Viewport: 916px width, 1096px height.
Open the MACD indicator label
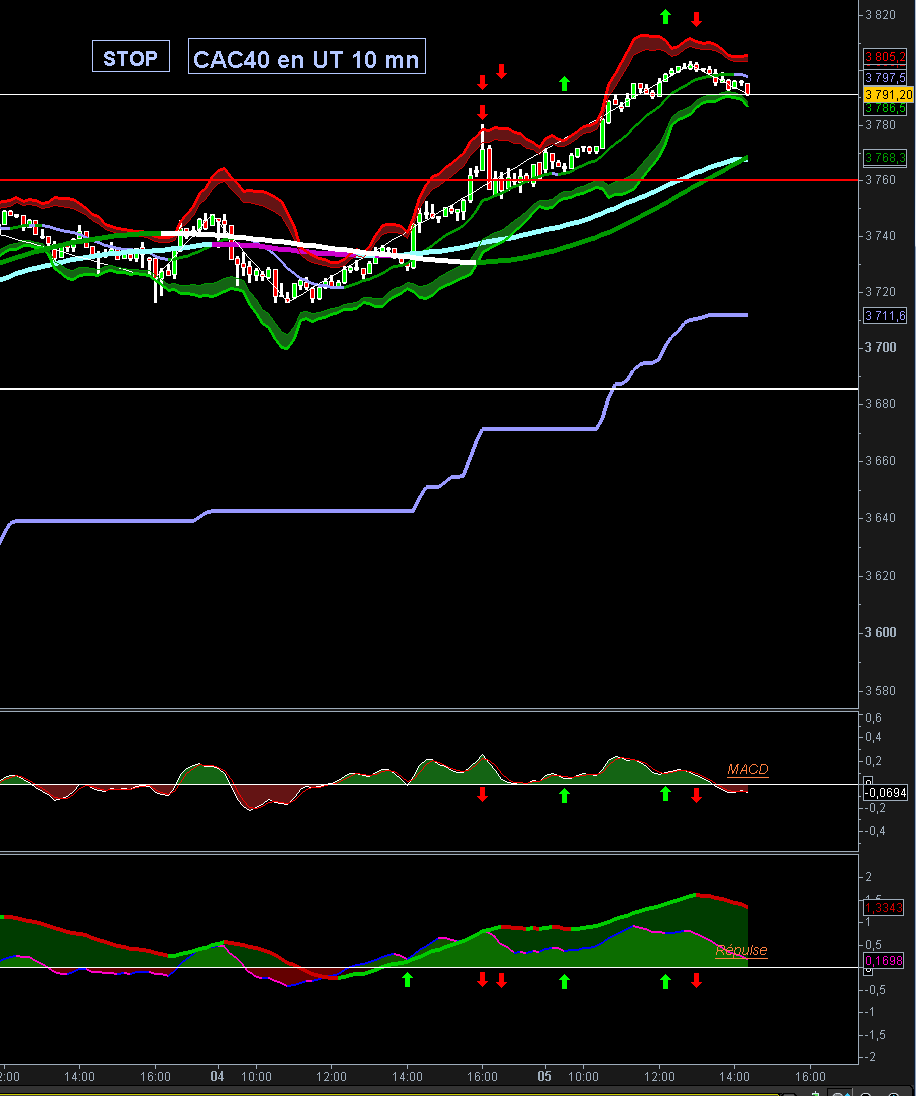point(747,769)
